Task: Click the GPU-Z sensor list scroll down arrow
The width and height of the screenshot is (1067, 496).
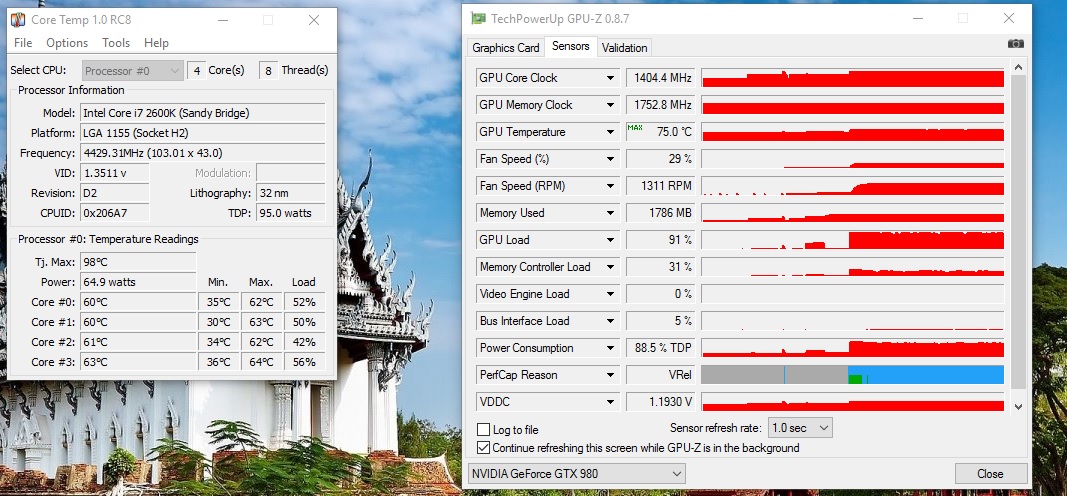Action: coord(1018,406)
